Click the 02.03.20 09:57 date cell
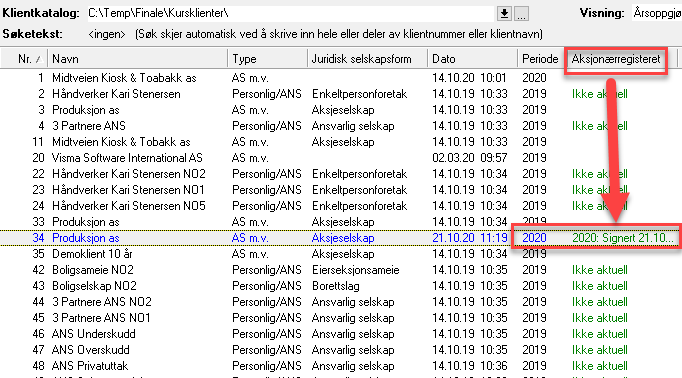The image size is (682, 378). 470,158
